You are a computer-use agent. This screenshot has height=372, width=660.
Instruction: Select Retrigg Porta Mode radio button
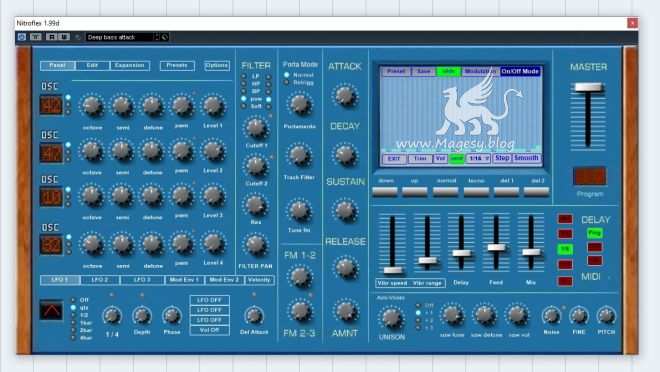(287, 82)
